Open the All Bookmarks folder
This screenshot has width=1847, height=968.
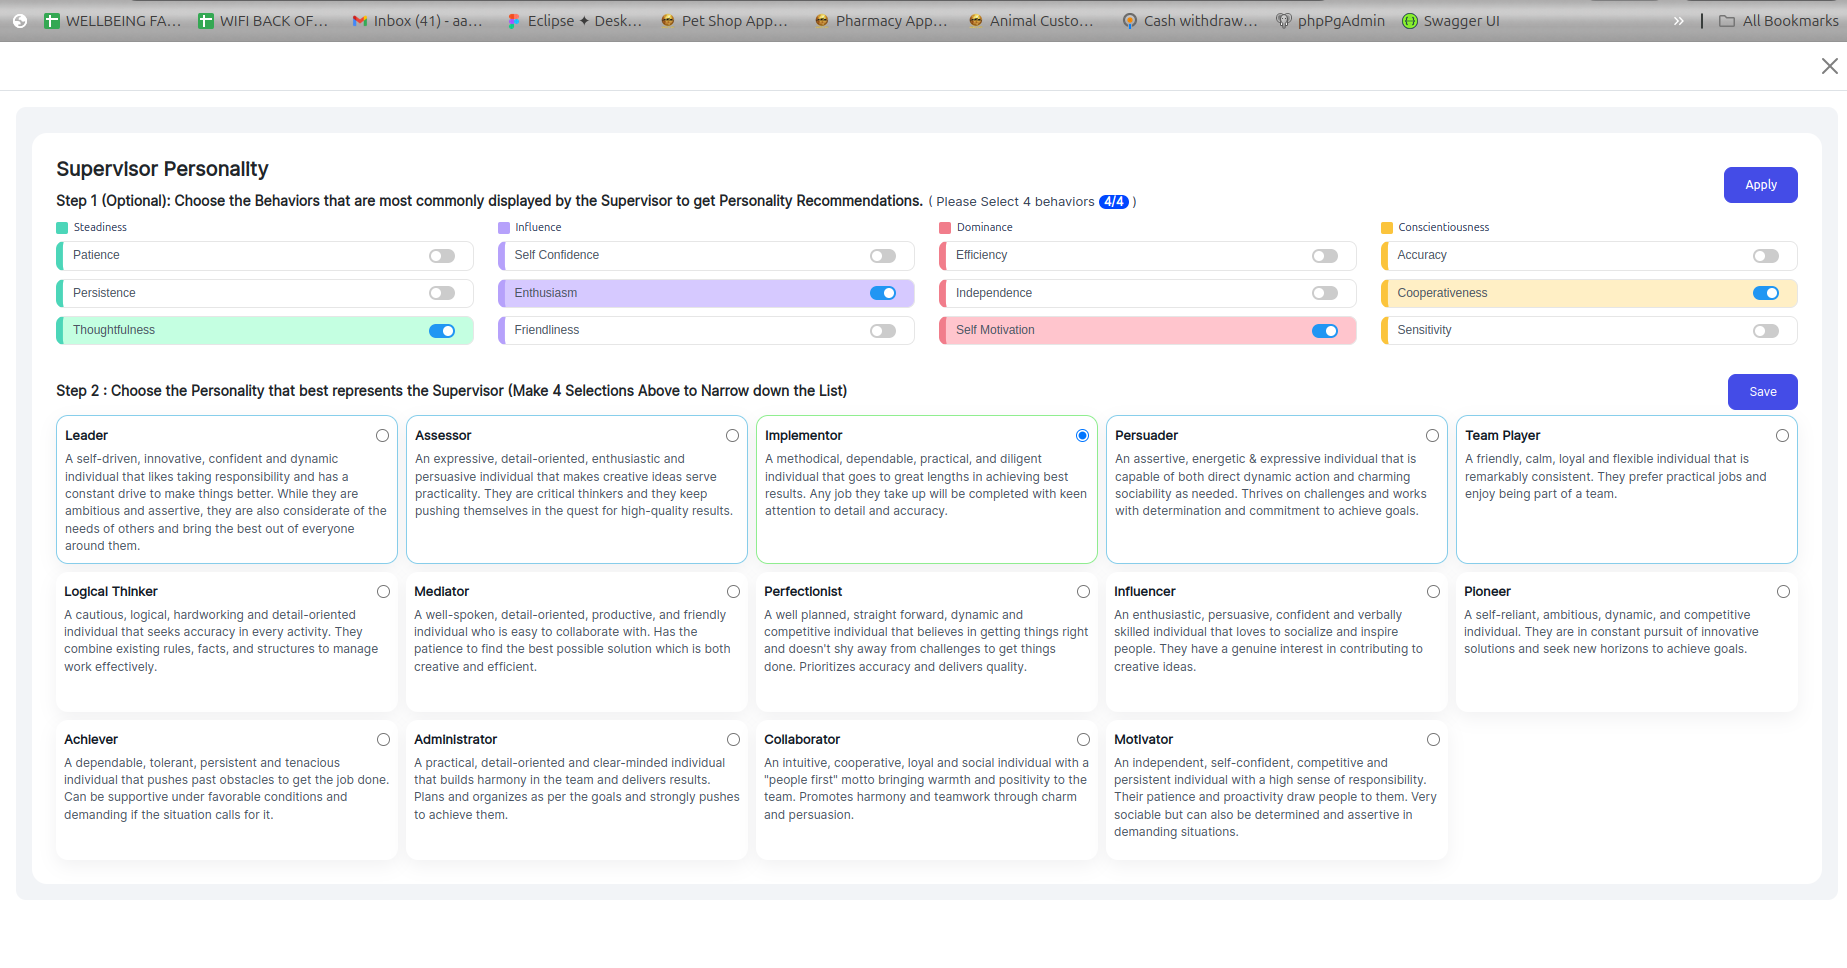click(x=1778, y=21)
